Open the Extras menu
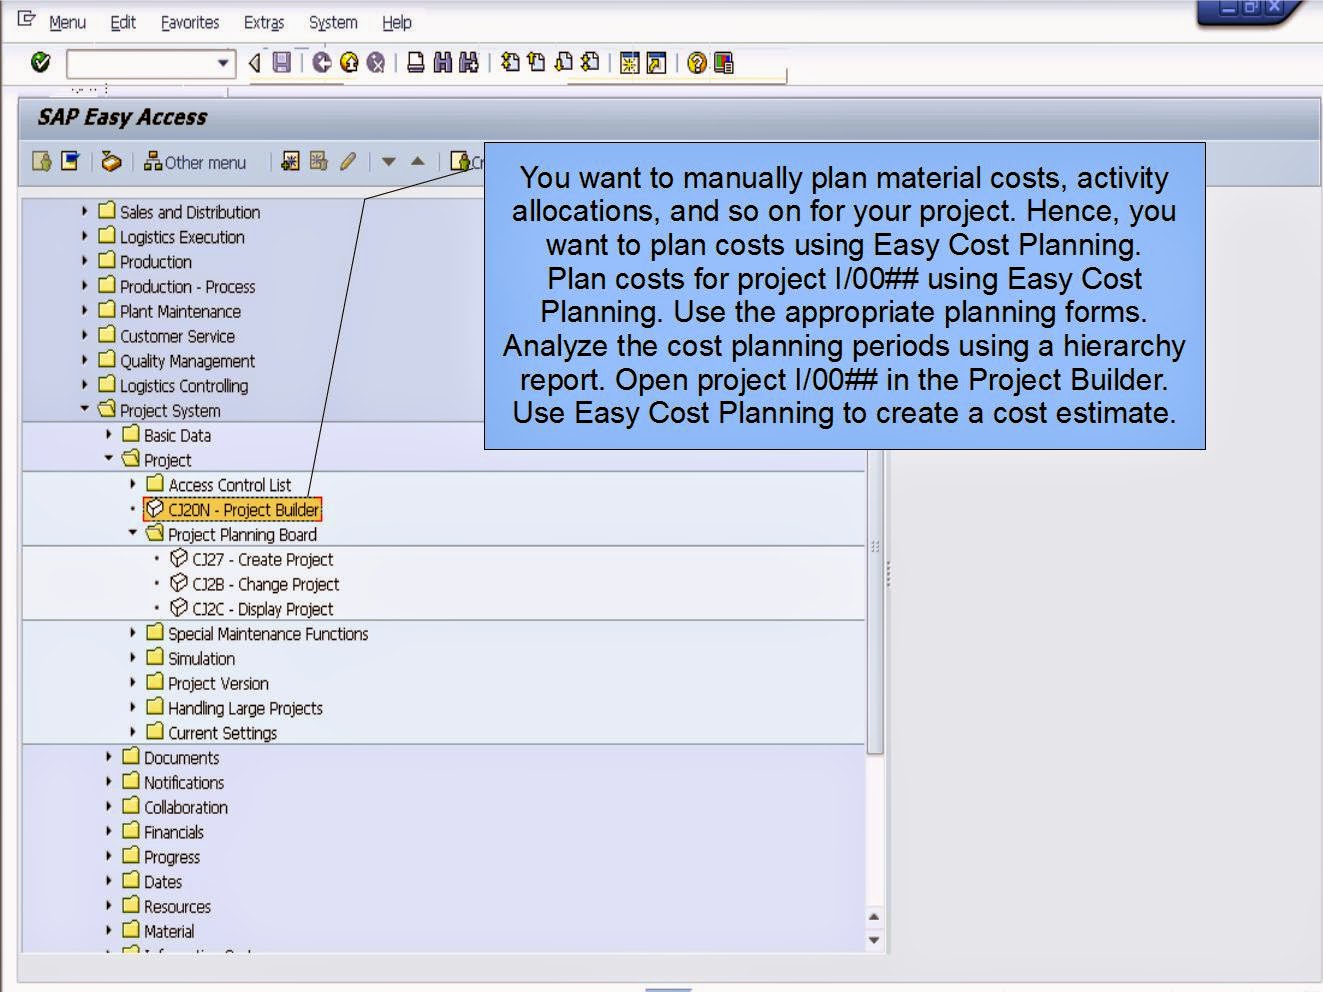Image resolution: width=1323 pixels, height=992 pixels. pos(264,22)
